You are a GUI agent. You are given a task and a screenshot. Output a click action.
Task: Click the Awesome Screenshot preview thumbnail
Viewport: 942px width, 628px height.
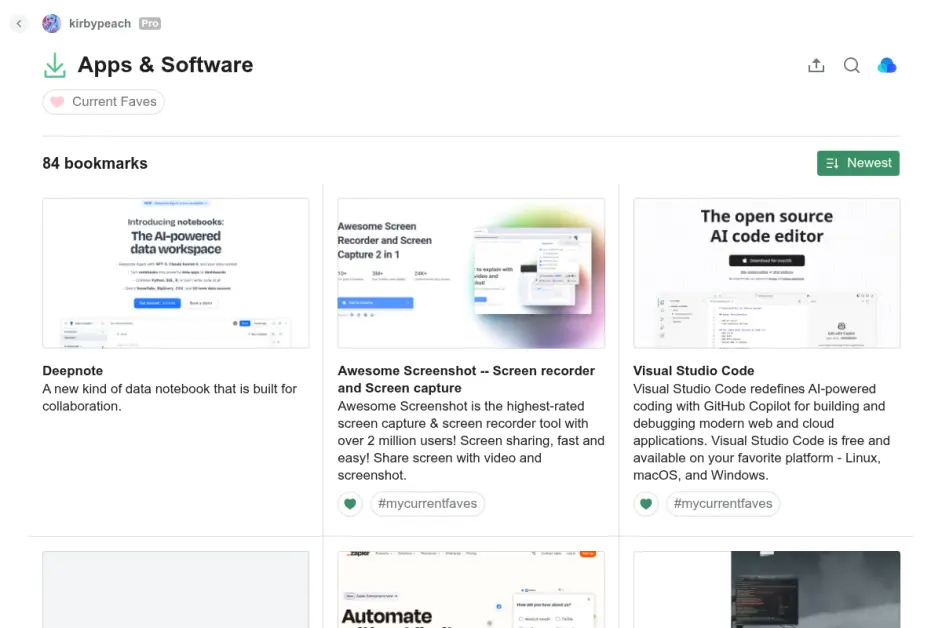471,273
